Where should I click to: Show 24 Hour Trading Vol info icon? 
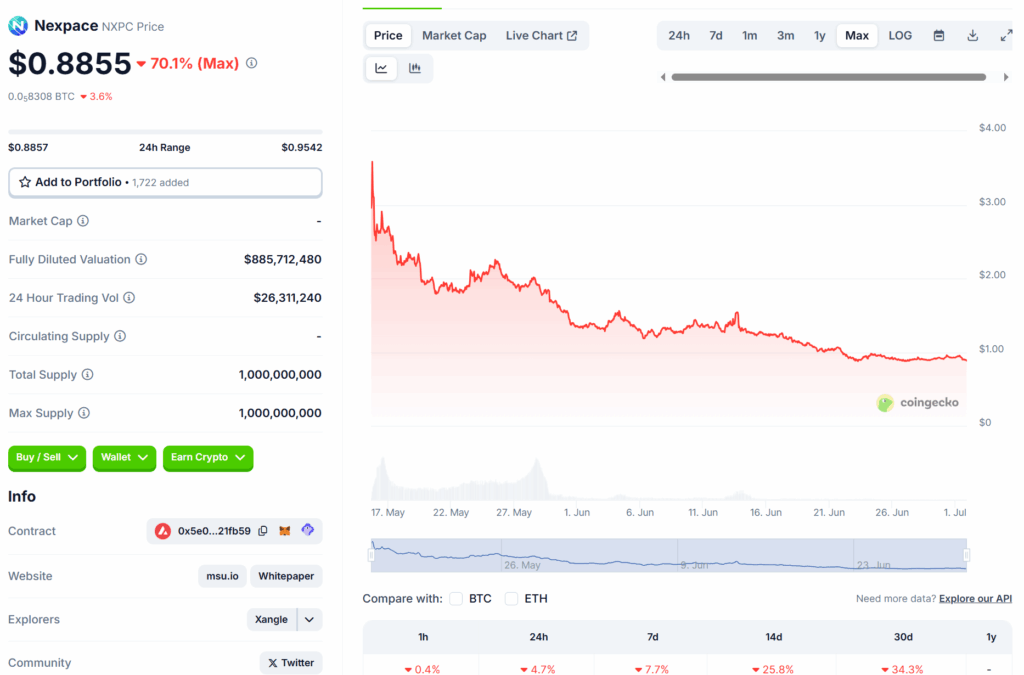click(x=129, y=298)
